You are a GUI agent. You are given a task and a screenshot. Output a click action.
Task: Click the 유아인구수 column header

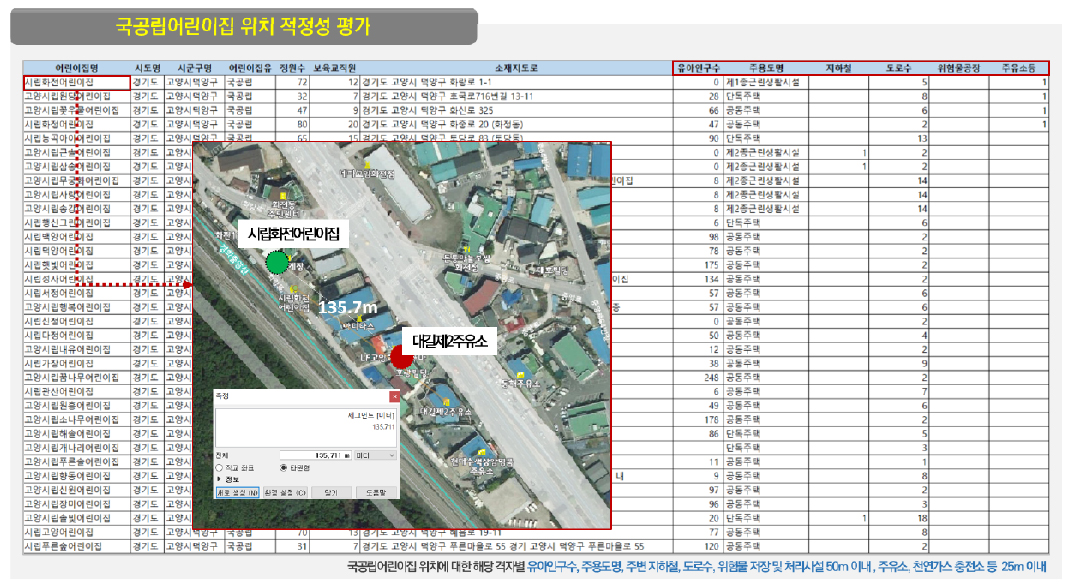698,68
